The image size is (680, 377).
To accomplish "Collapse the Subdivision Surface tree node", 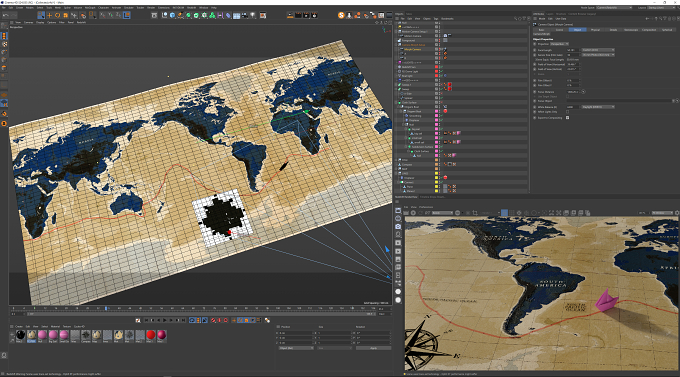I will pyautogui.click(x=405, y=147).
